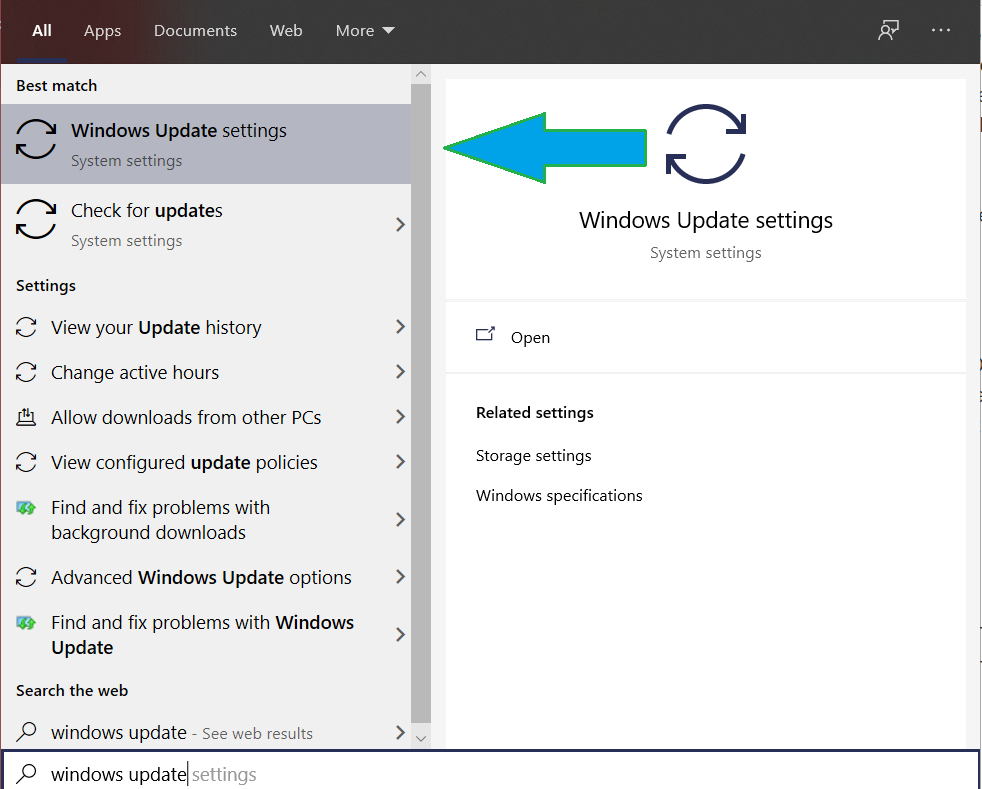Switch to the Web tab
The width and height of the screenshot is (982, 789).
tap(286, 31)
